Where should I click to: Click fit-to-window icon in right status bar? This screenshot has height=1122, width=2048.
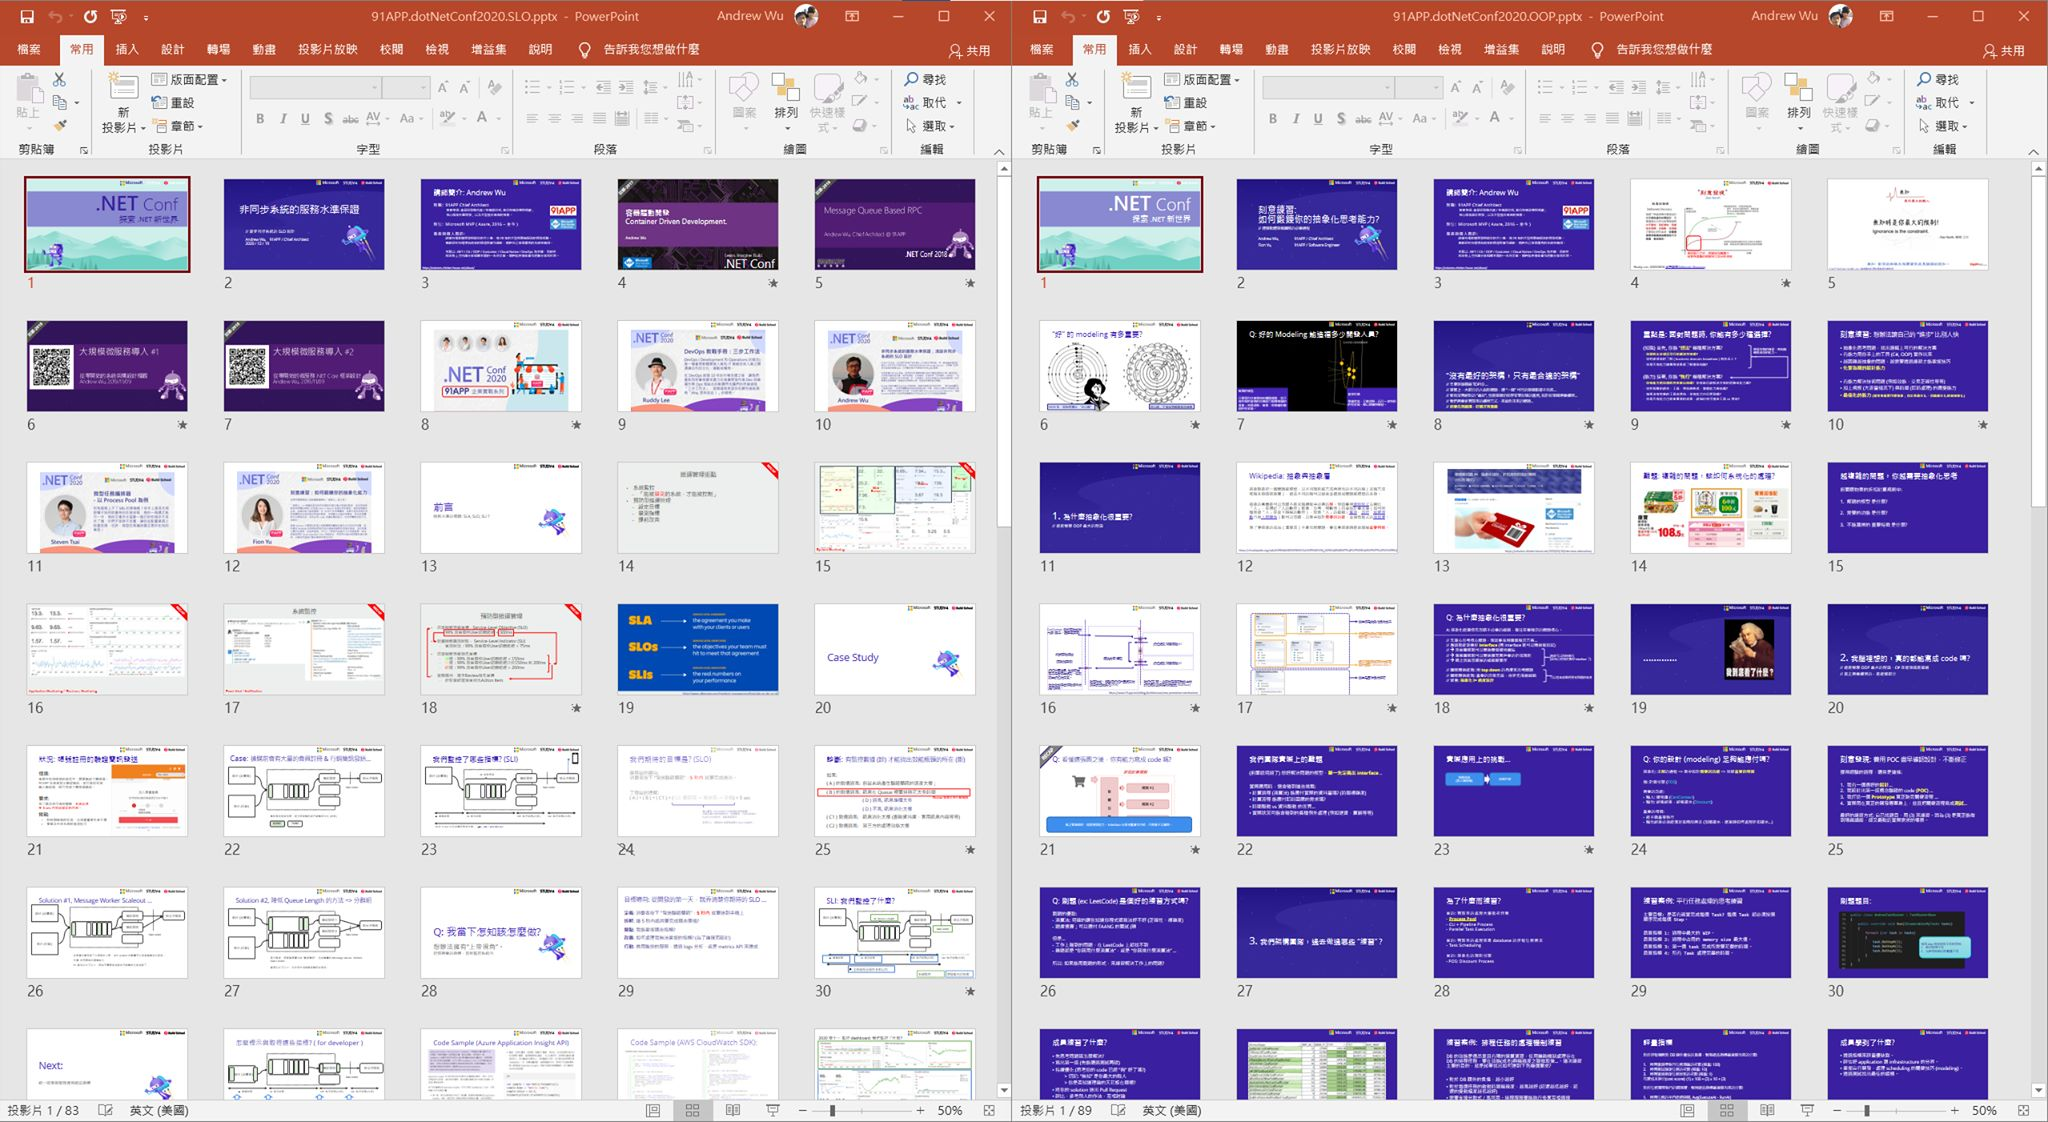(2024, 1110)
